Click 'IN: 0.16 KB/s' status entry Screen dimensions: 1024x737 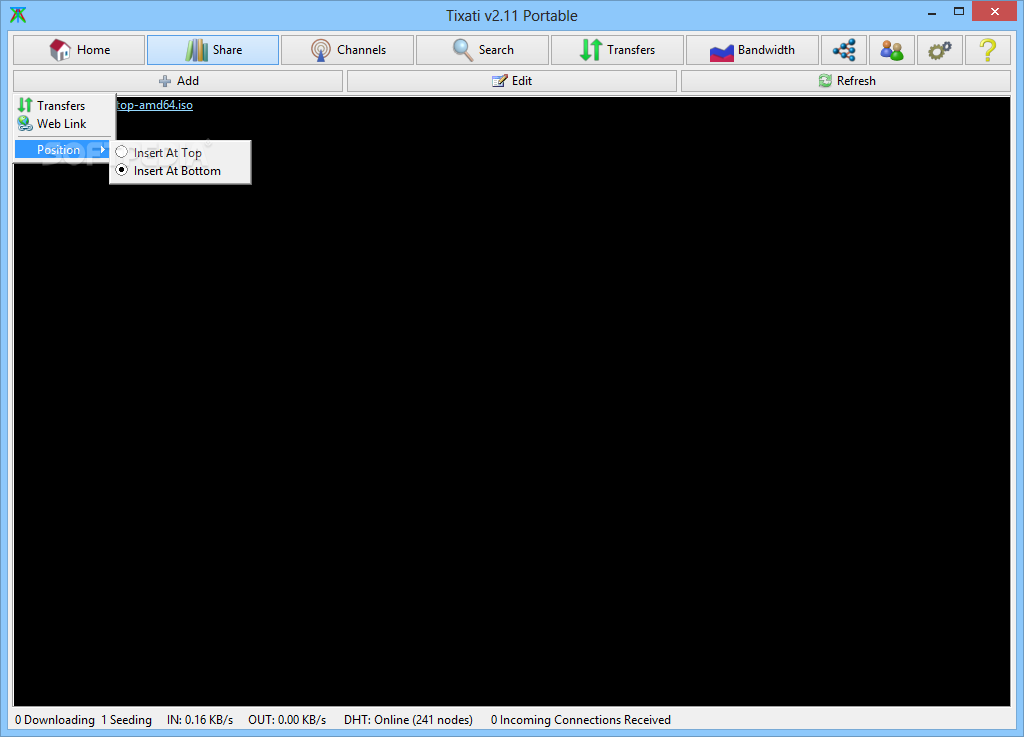(200, 719)
